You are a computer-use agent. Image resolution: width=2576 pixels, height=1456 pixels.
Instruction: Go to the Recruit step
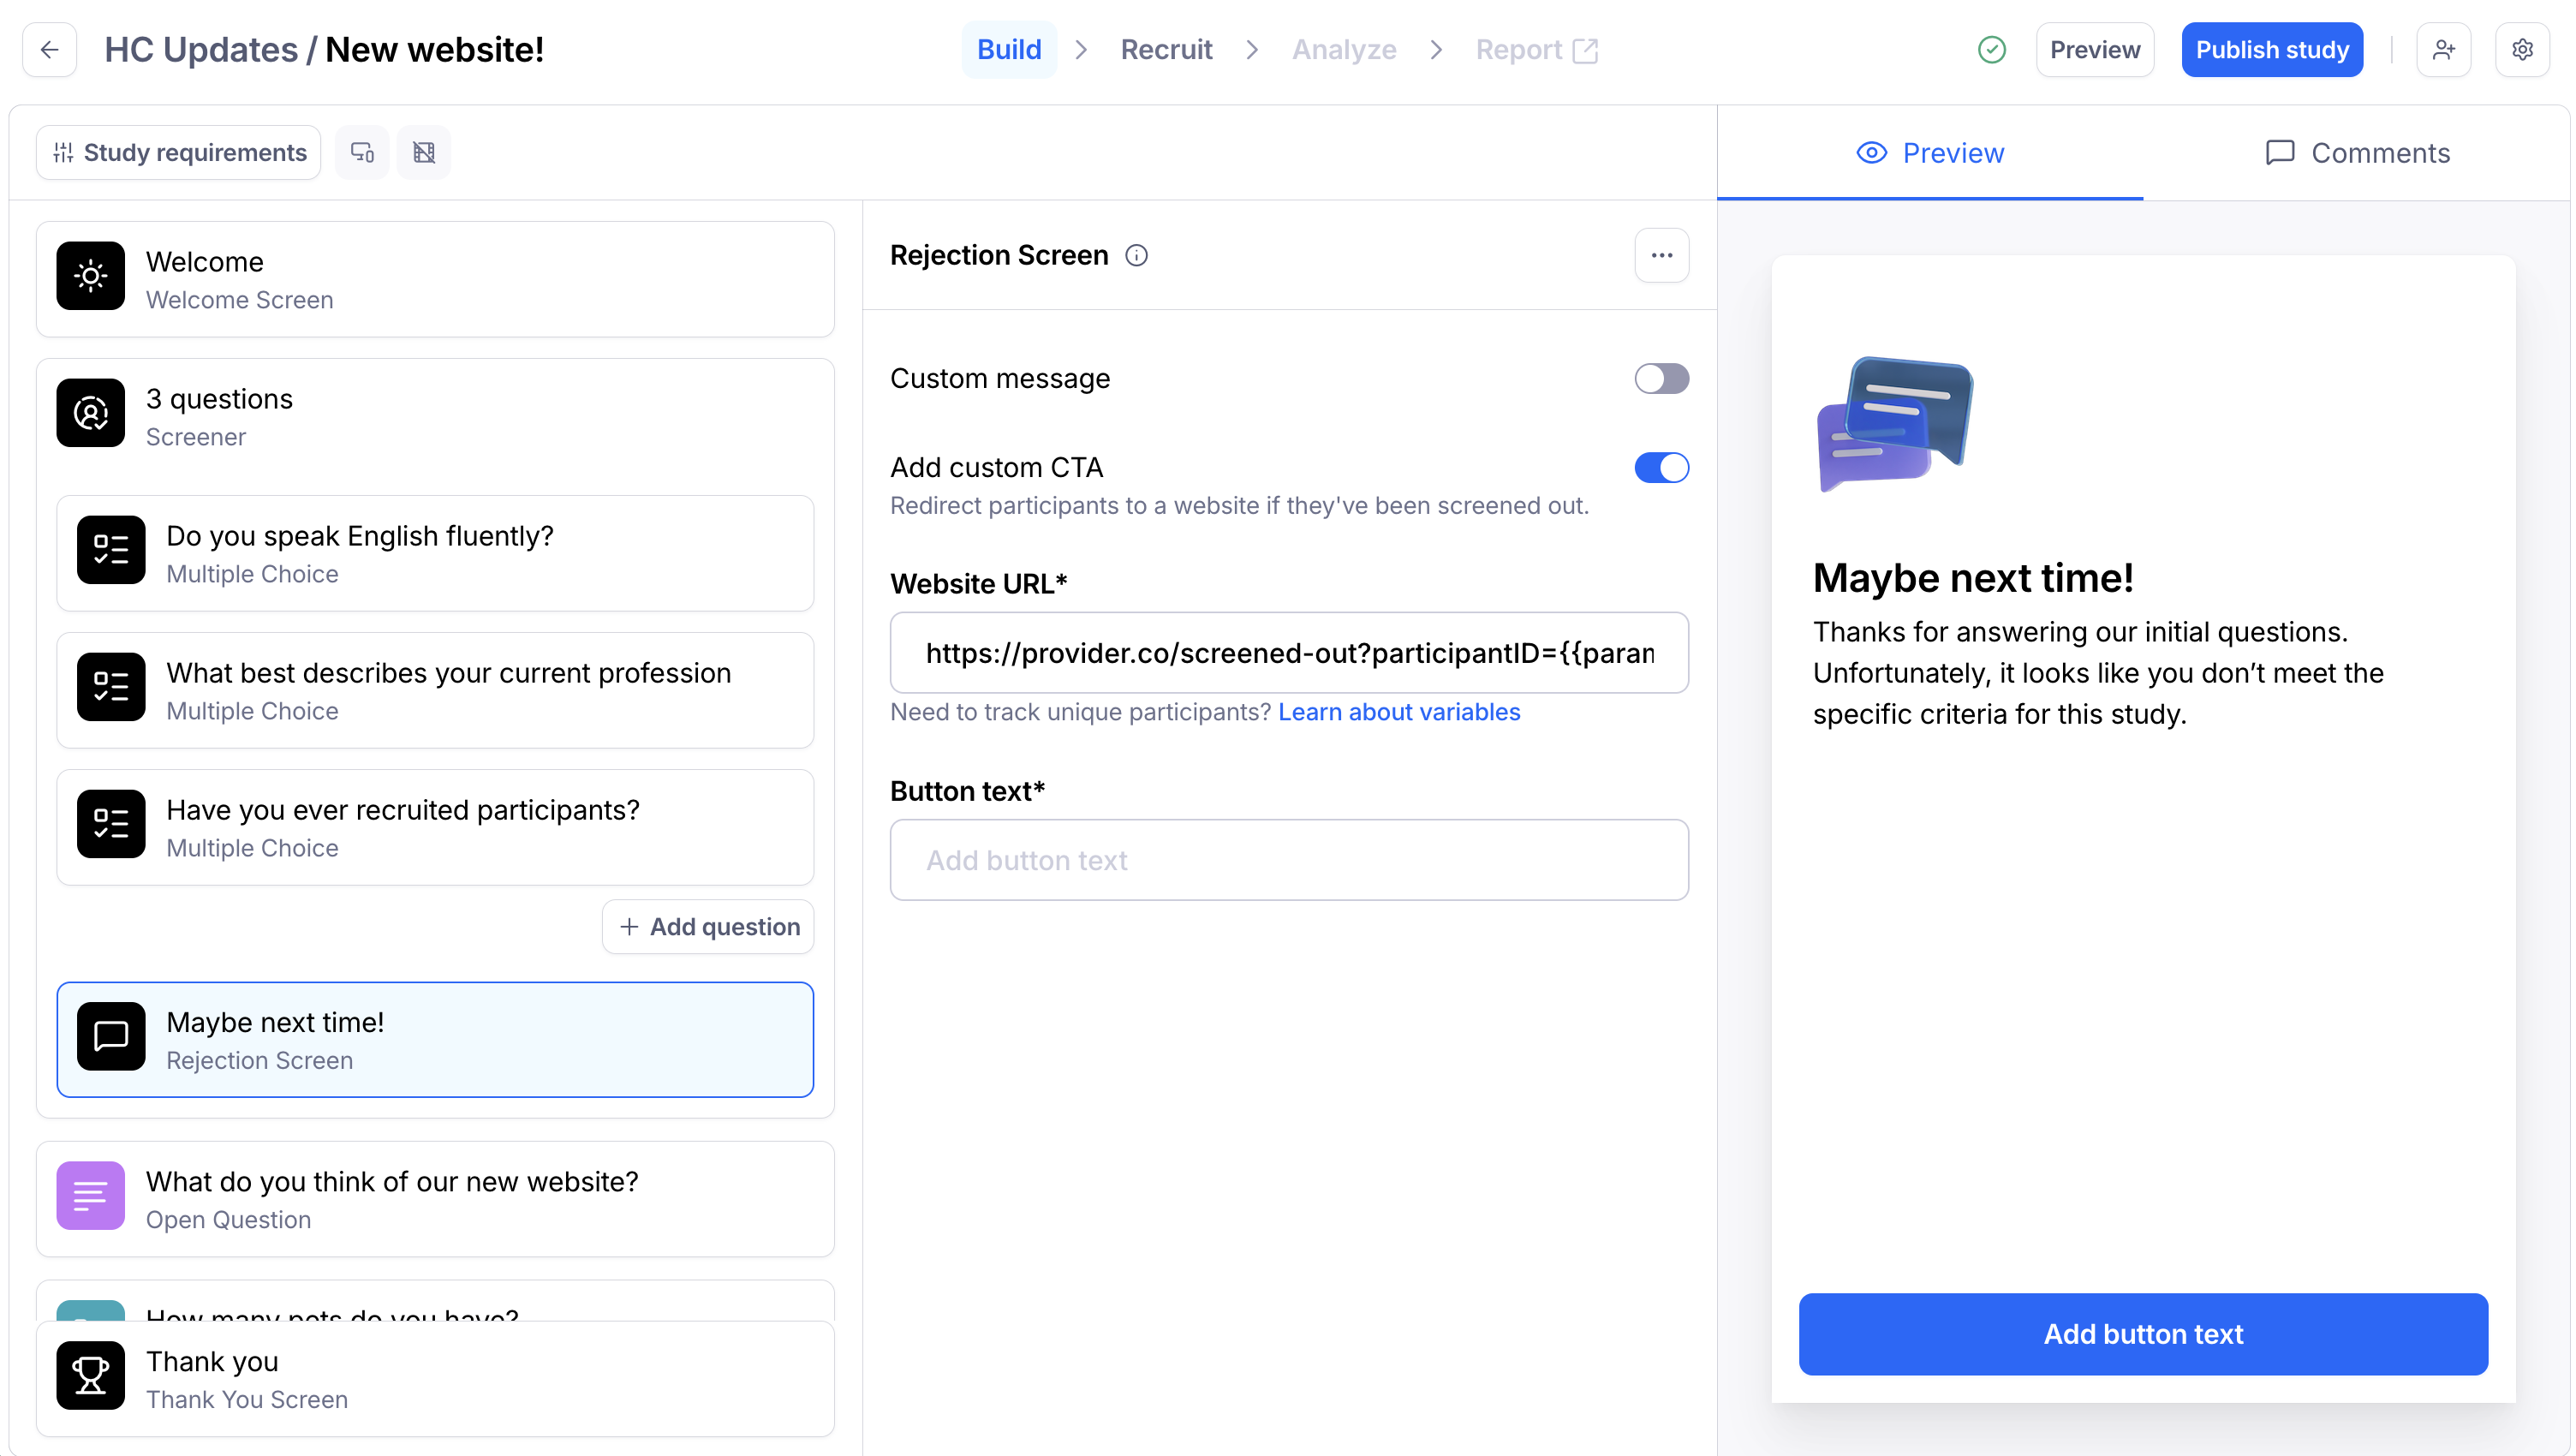pos(1166,49)
